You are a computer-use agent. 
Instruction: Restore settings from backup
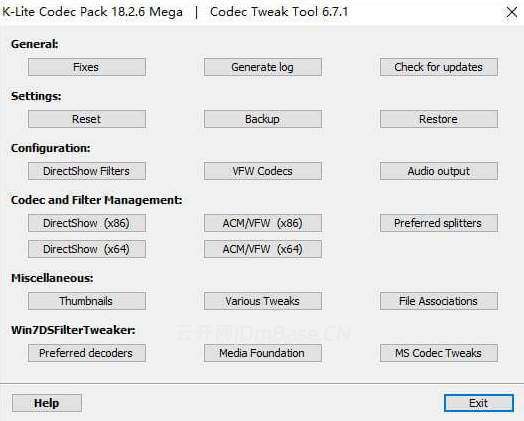point(439,119)
